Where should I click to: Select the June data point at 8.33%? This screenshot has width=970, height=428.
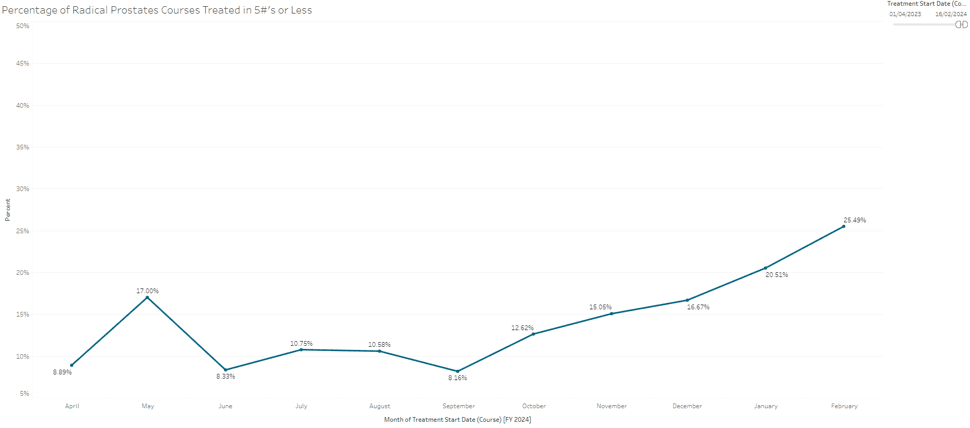click(225, 370)
